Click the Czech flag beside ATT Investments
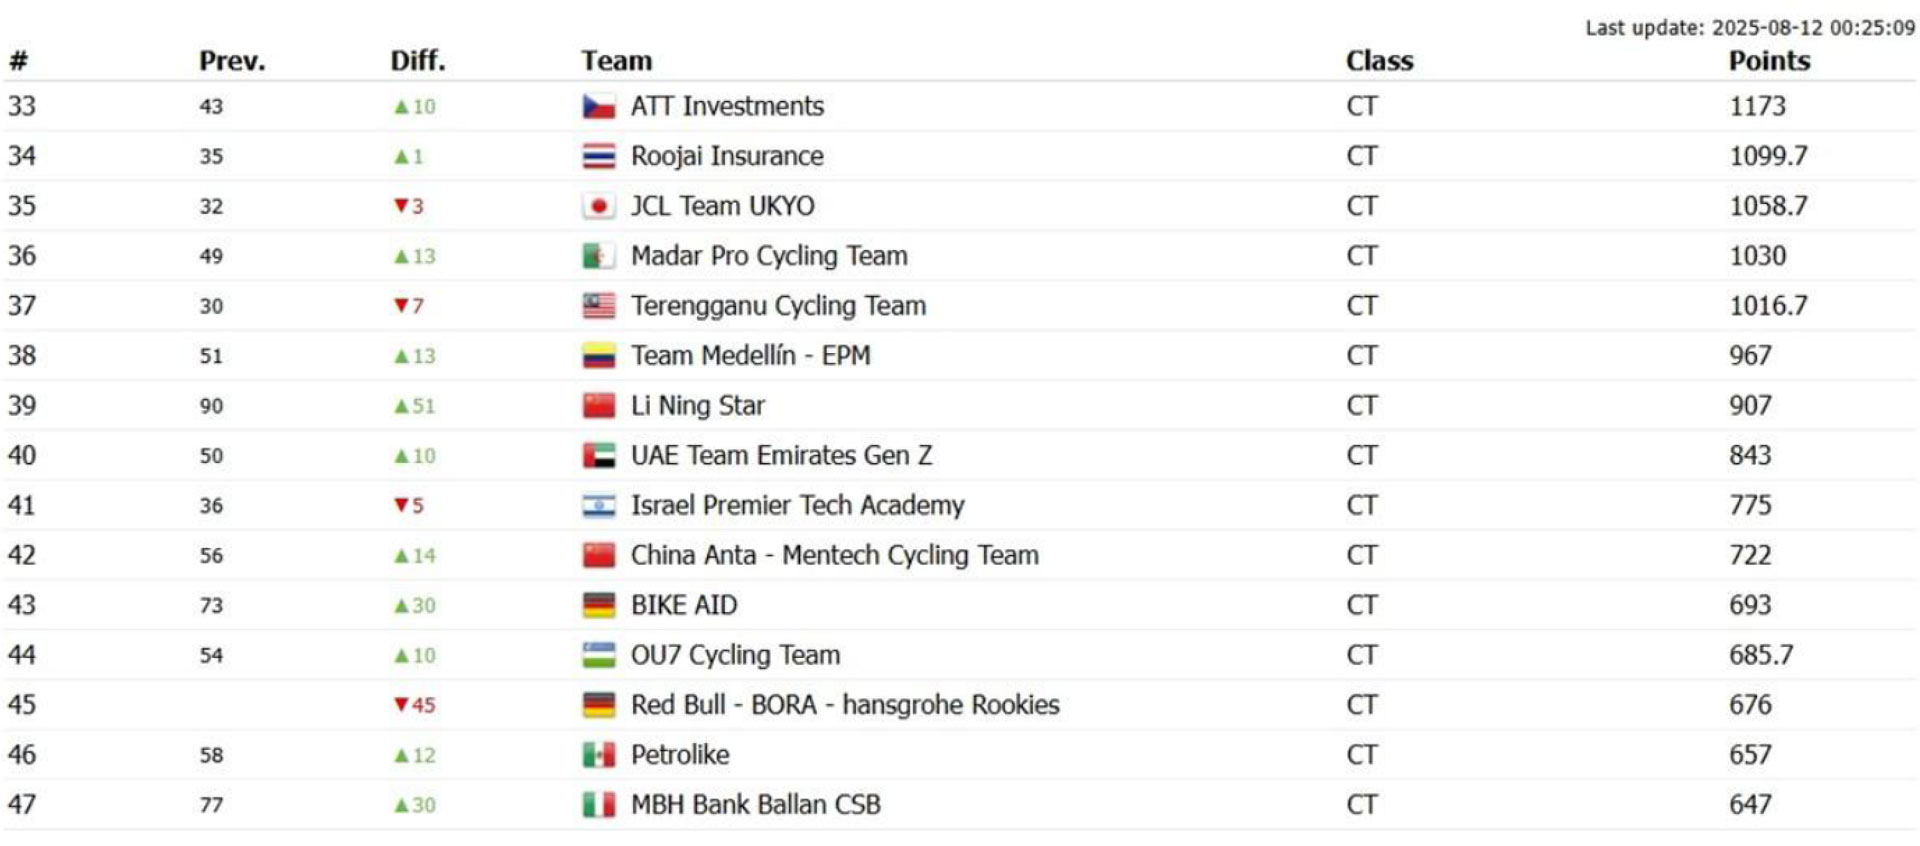The height and width of the screenshot is (846, 1920). point(599,106)
